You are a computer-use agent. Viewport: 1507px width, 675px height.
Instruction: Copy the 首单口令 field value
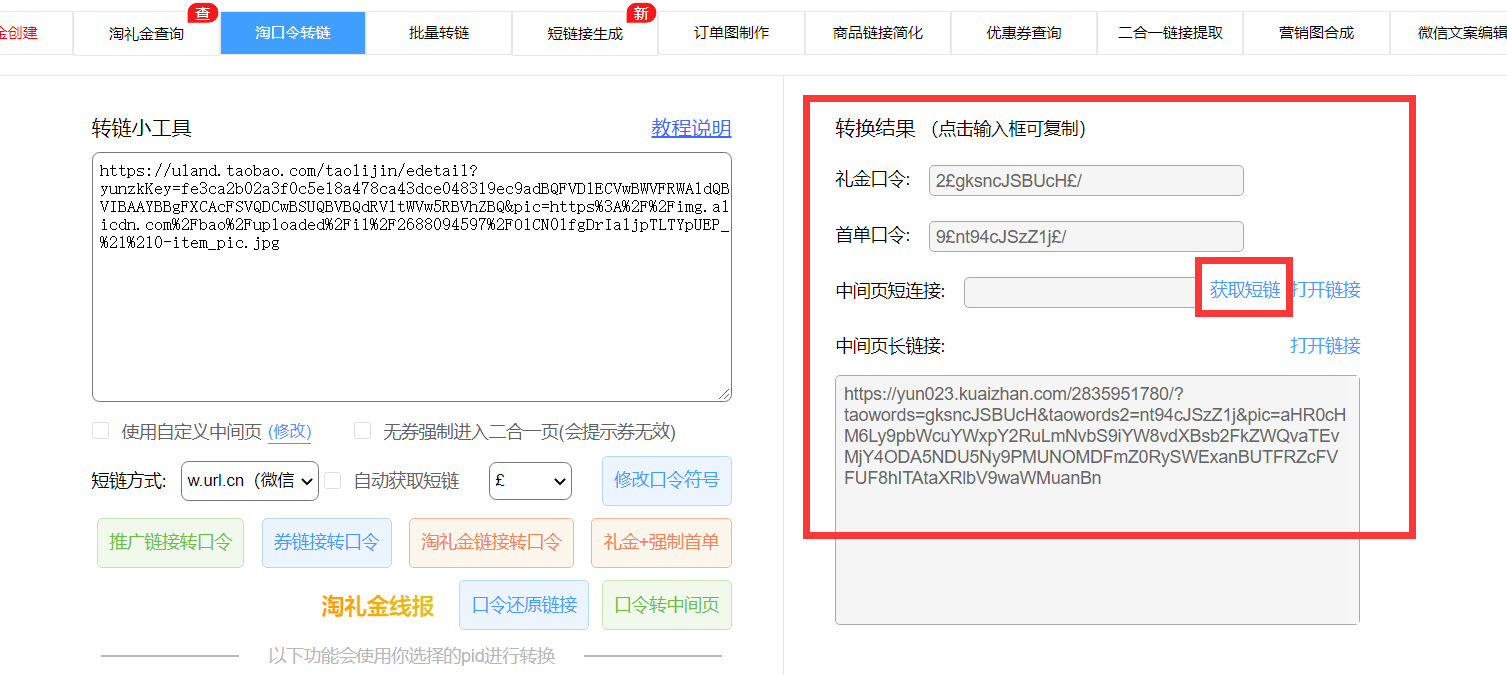(1086, 236)
